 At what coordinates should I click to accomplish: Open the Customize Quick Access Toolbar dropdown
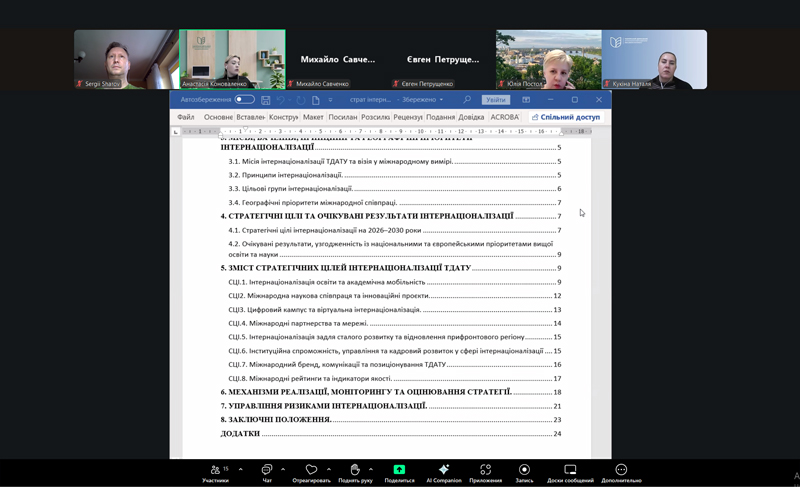click(x=330, y=100)
